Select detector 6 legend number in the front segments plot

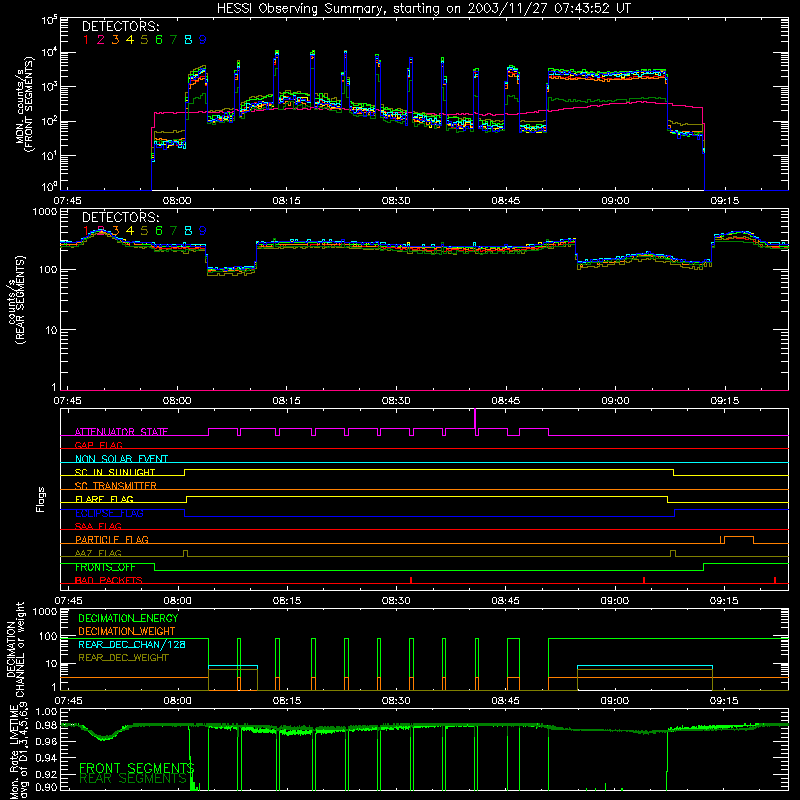tap(159, 40)
